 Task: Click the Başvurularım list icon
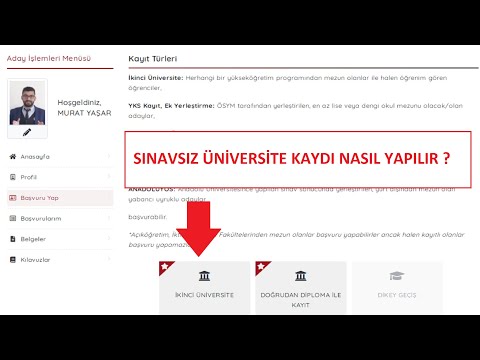point(13,218)
